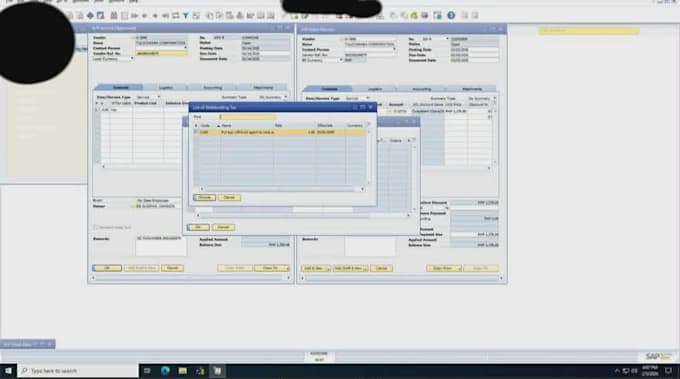Click the yellow search bar at the top right
Screen dimensions: 680x379
click(588, 31)
